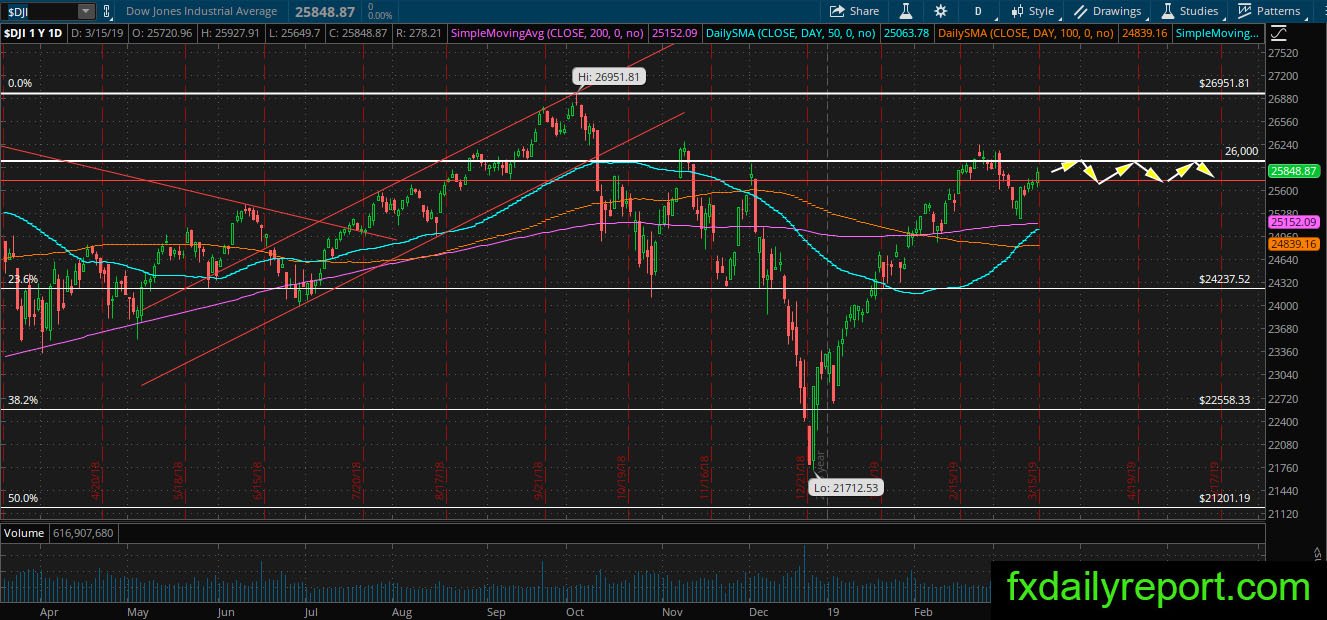This screenshot has width=1327, height=620.
Task: Open the symbol selector dropdown arrow
Action: 86,11
